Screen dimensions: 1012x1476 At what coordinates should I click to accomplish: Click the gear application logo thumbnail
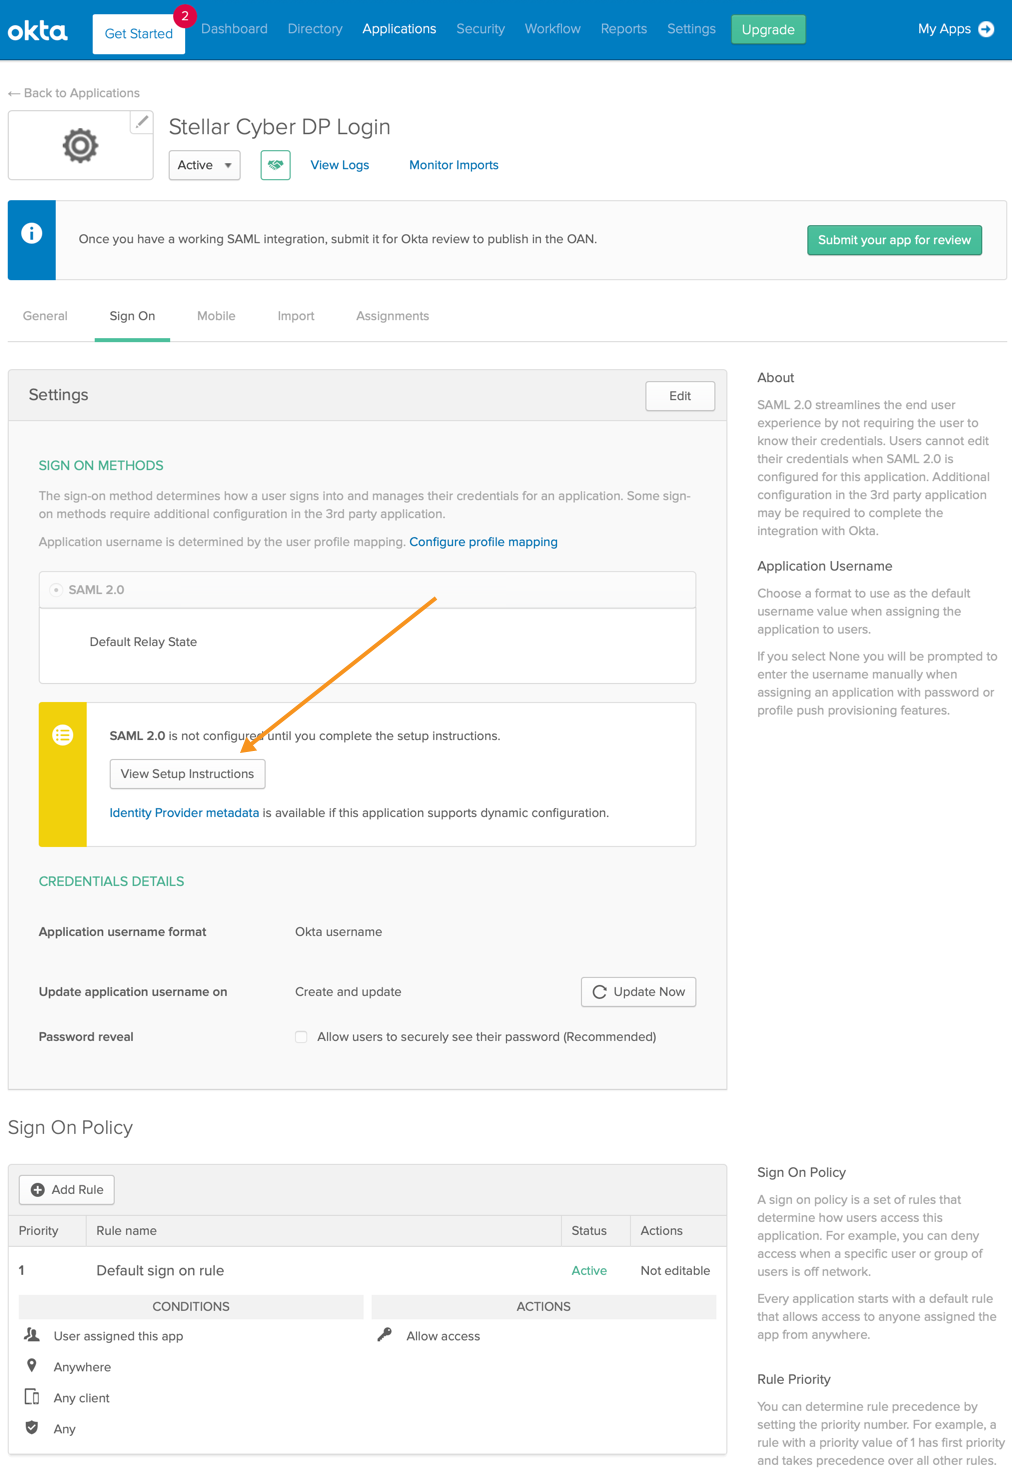80,146
